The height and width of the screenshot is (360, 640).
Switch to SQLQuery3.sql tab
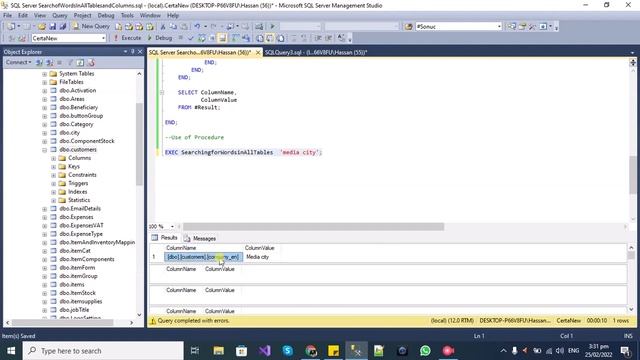click(316, 52)
